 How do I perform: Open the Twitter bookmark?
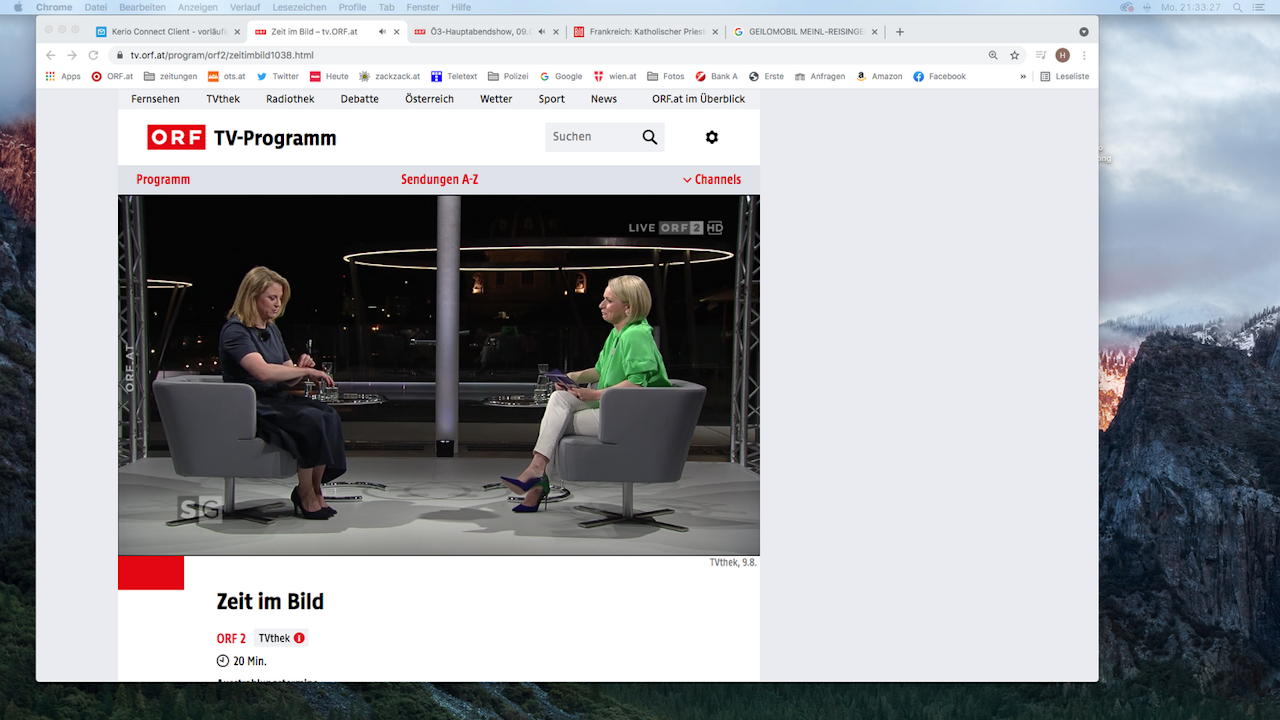coord(278,76)
